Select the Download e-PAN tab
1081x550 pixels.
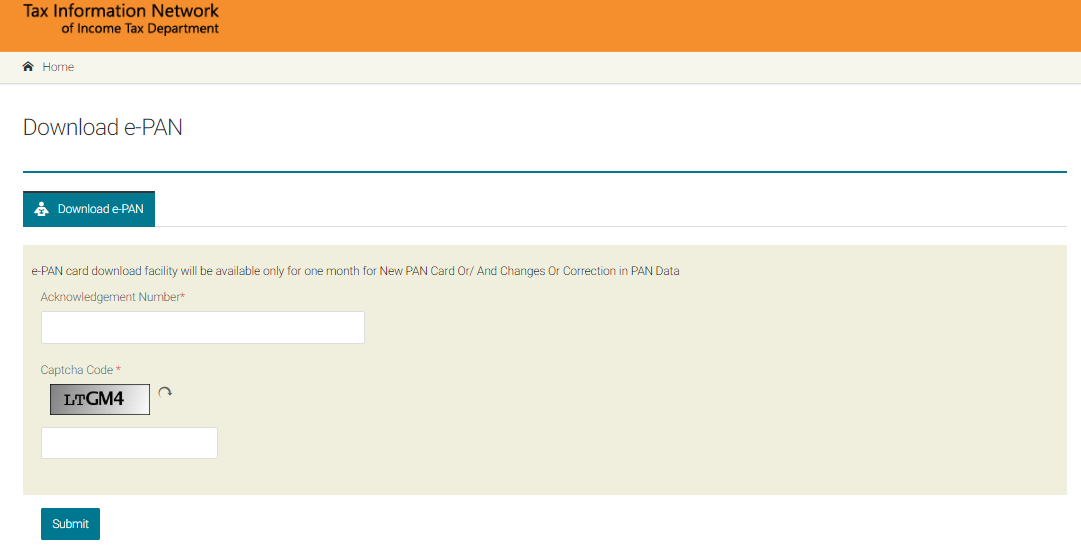point(89,209)
